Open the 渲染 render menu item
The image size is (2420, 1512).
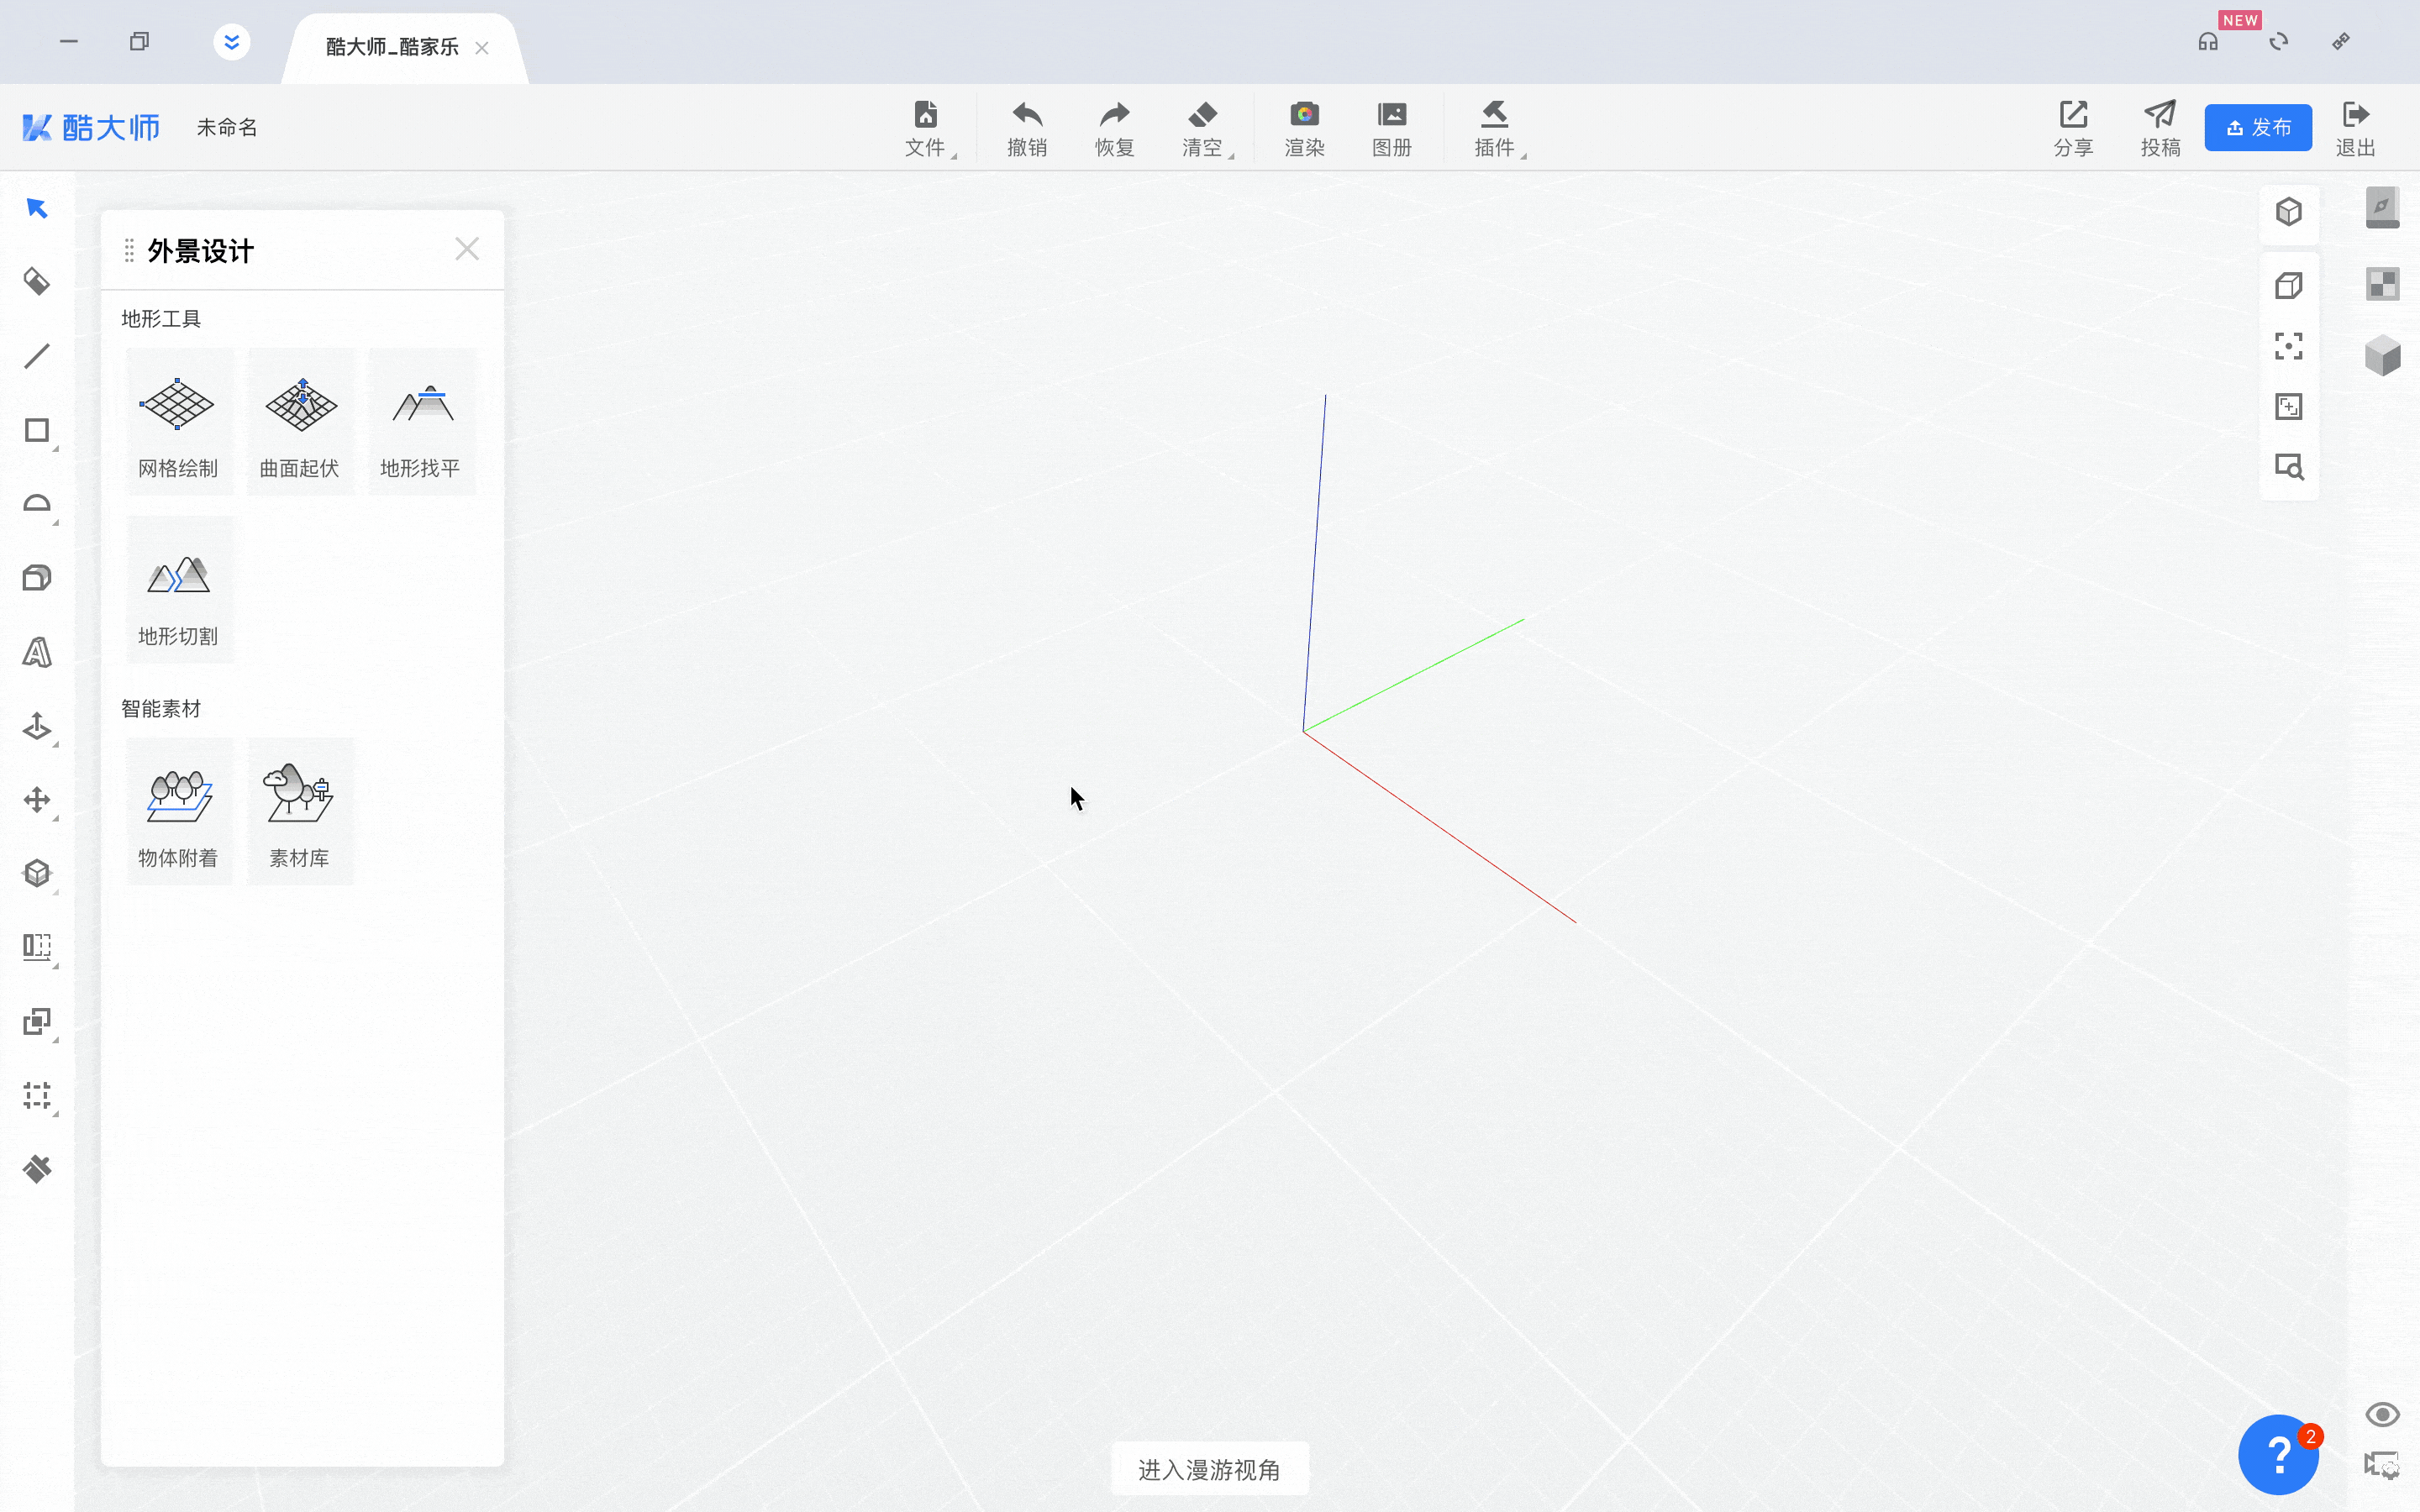(1304, 128)
